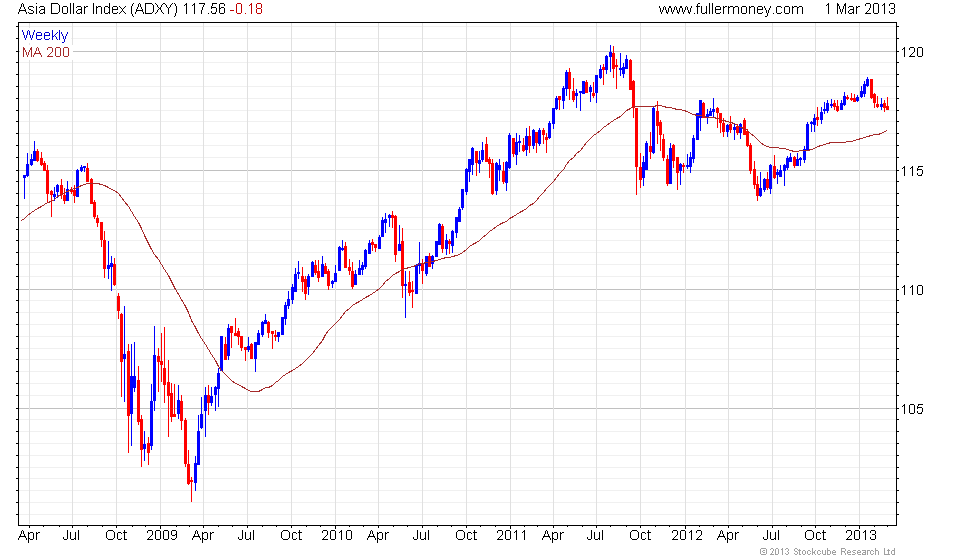Screen dimensions: 980x560
Task: Click the '2012' year label on time axis
Action: pyautogui.click(x=687, y=536)
